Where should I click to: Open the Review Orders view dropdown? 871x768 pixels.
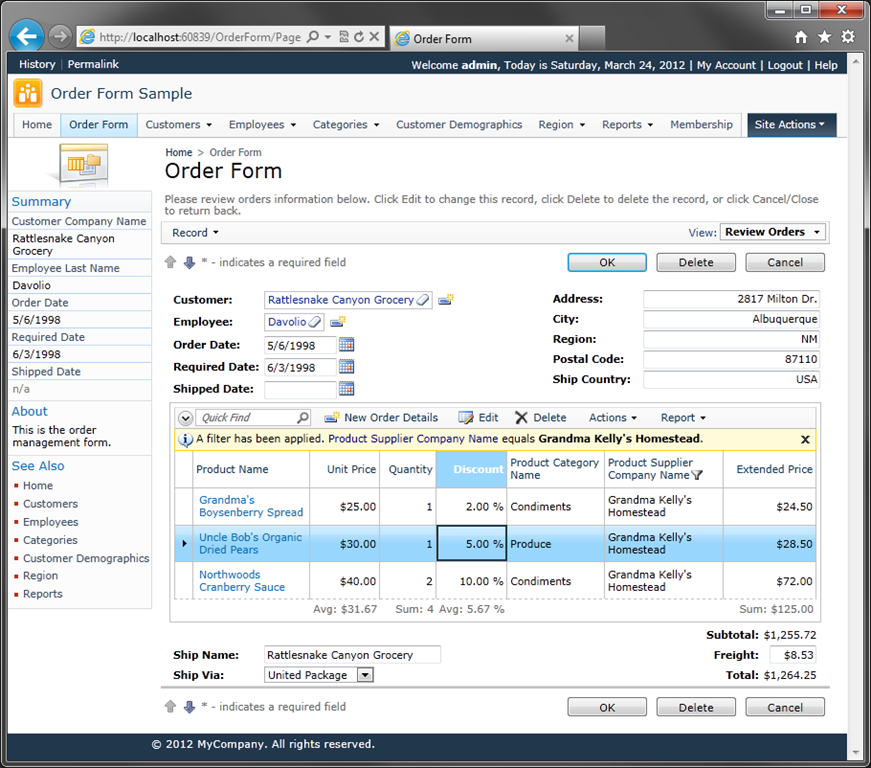point(772,232)
